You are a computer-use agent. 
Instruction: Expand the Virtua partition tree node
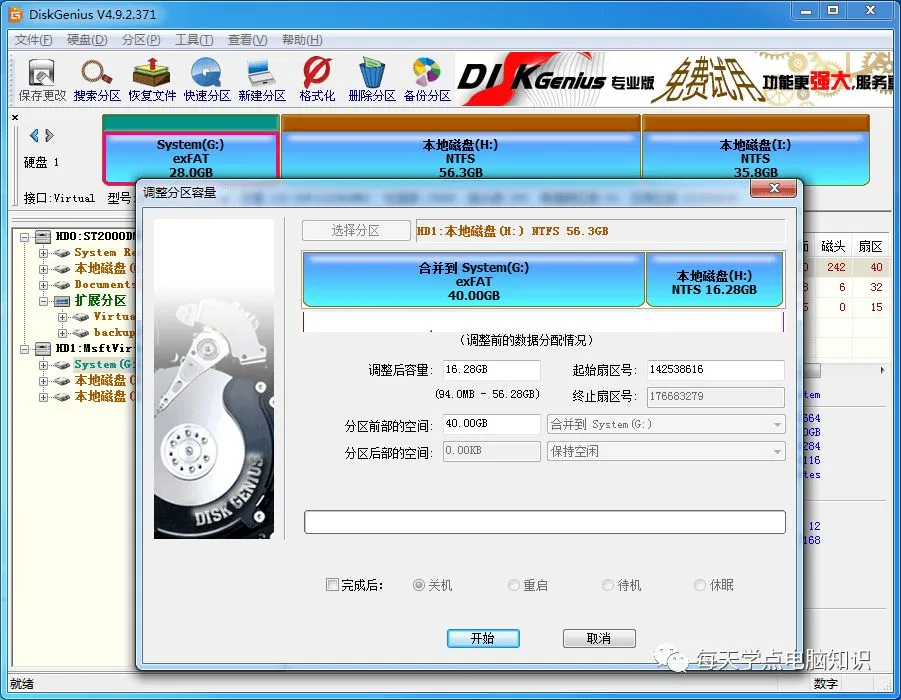(62, 317)
